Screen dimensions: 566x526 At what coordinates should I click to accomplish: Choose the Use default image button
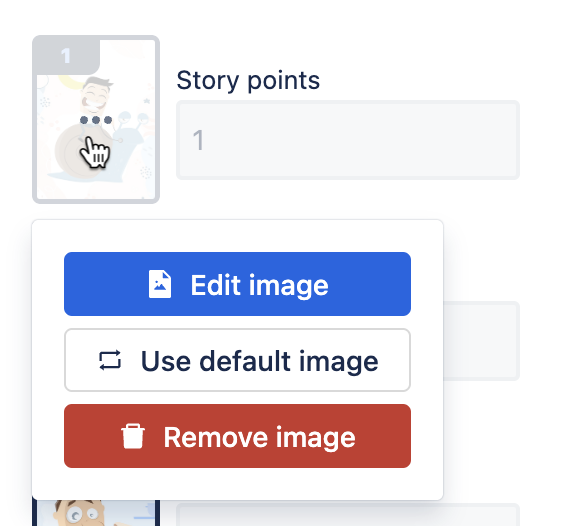[x=238, y=360]
